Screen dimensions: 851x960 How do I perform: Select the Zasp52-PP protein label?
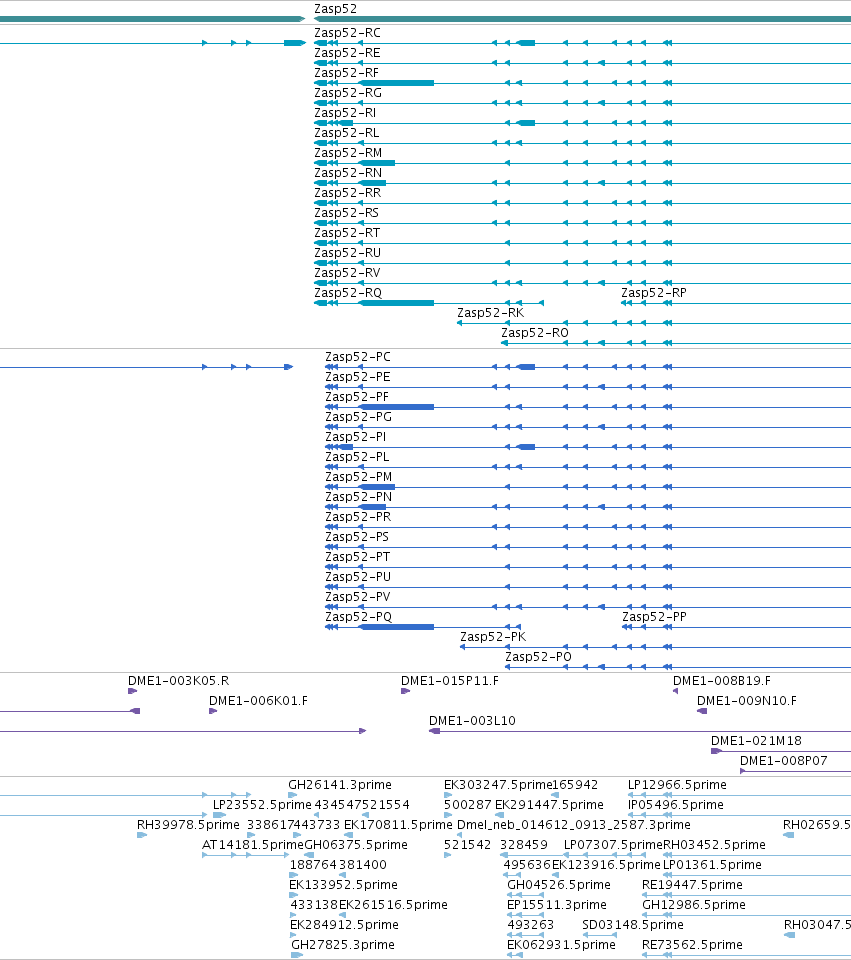[x=654, y=617]
